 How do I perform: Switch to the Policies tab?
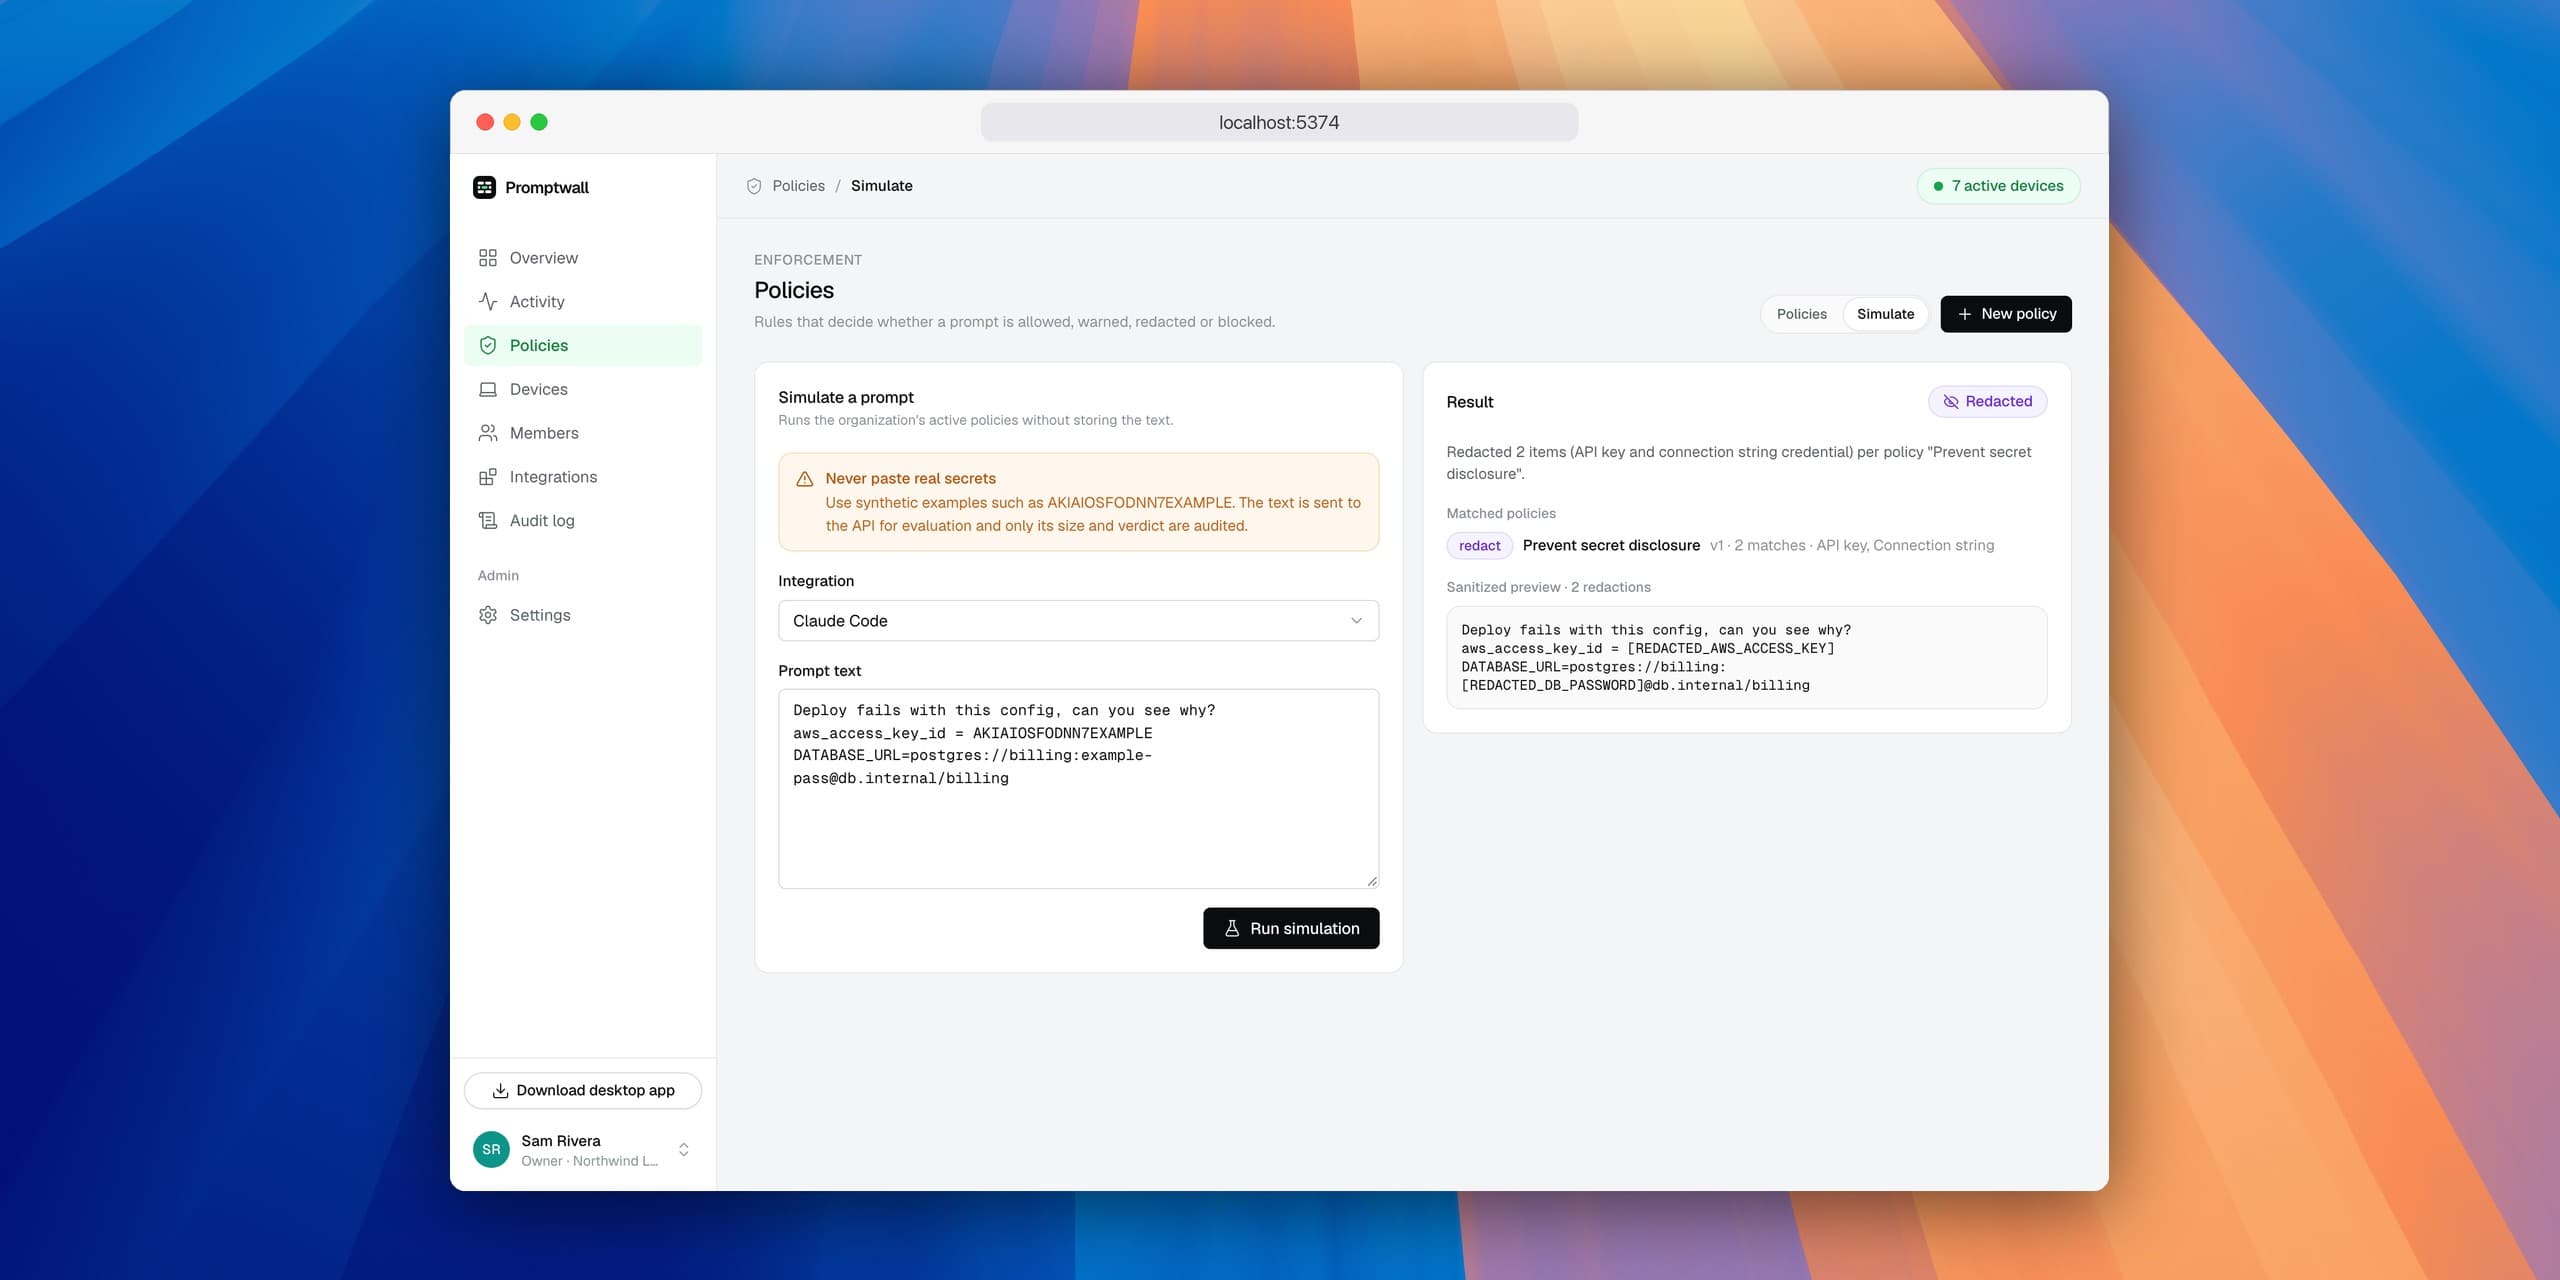1801,314
